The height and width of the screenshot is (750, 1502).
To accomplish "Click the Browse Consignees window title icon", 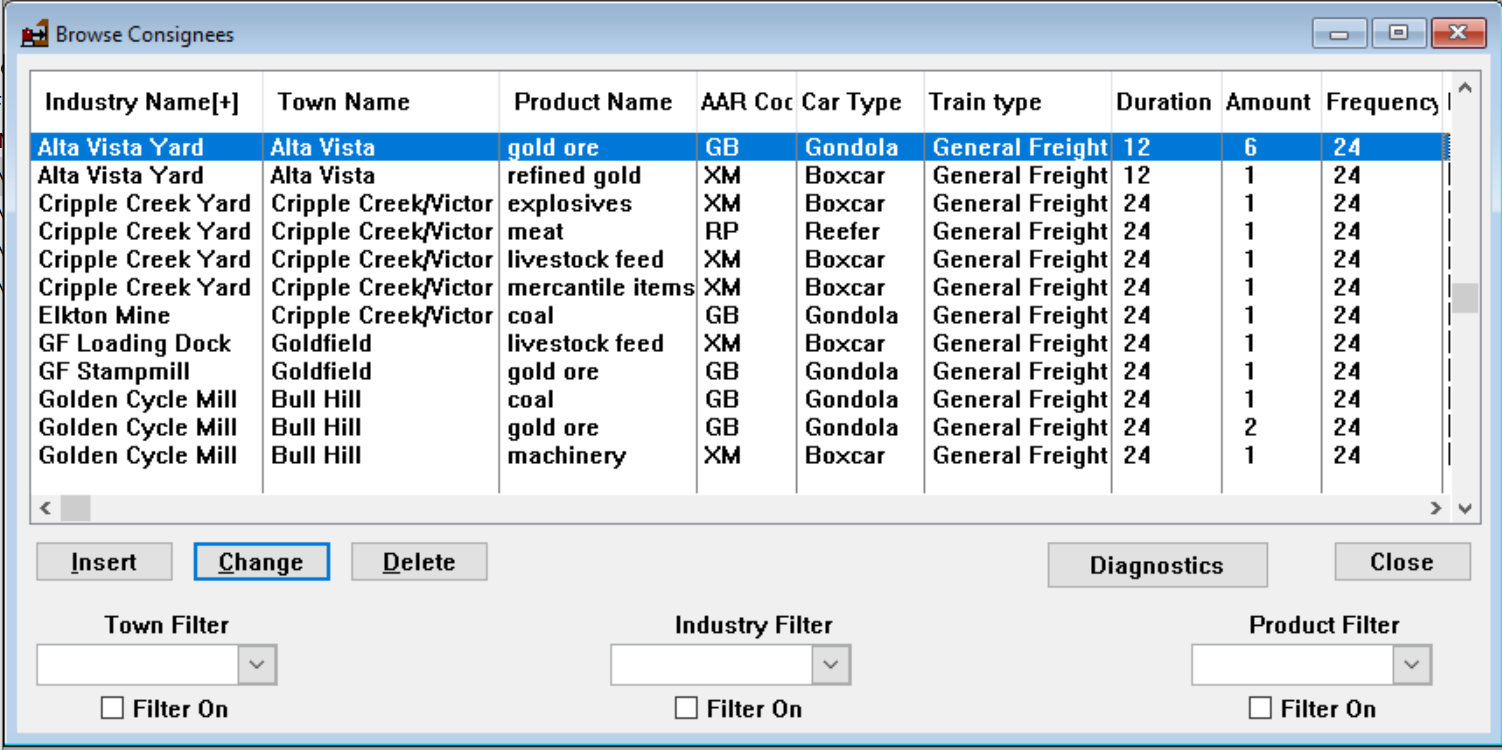I will 34,34.
